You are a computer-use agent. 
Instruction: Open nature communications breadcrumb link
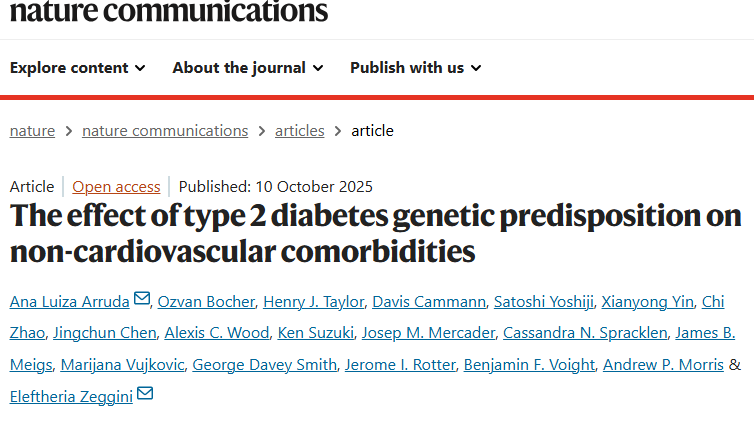tap(165, 131)
